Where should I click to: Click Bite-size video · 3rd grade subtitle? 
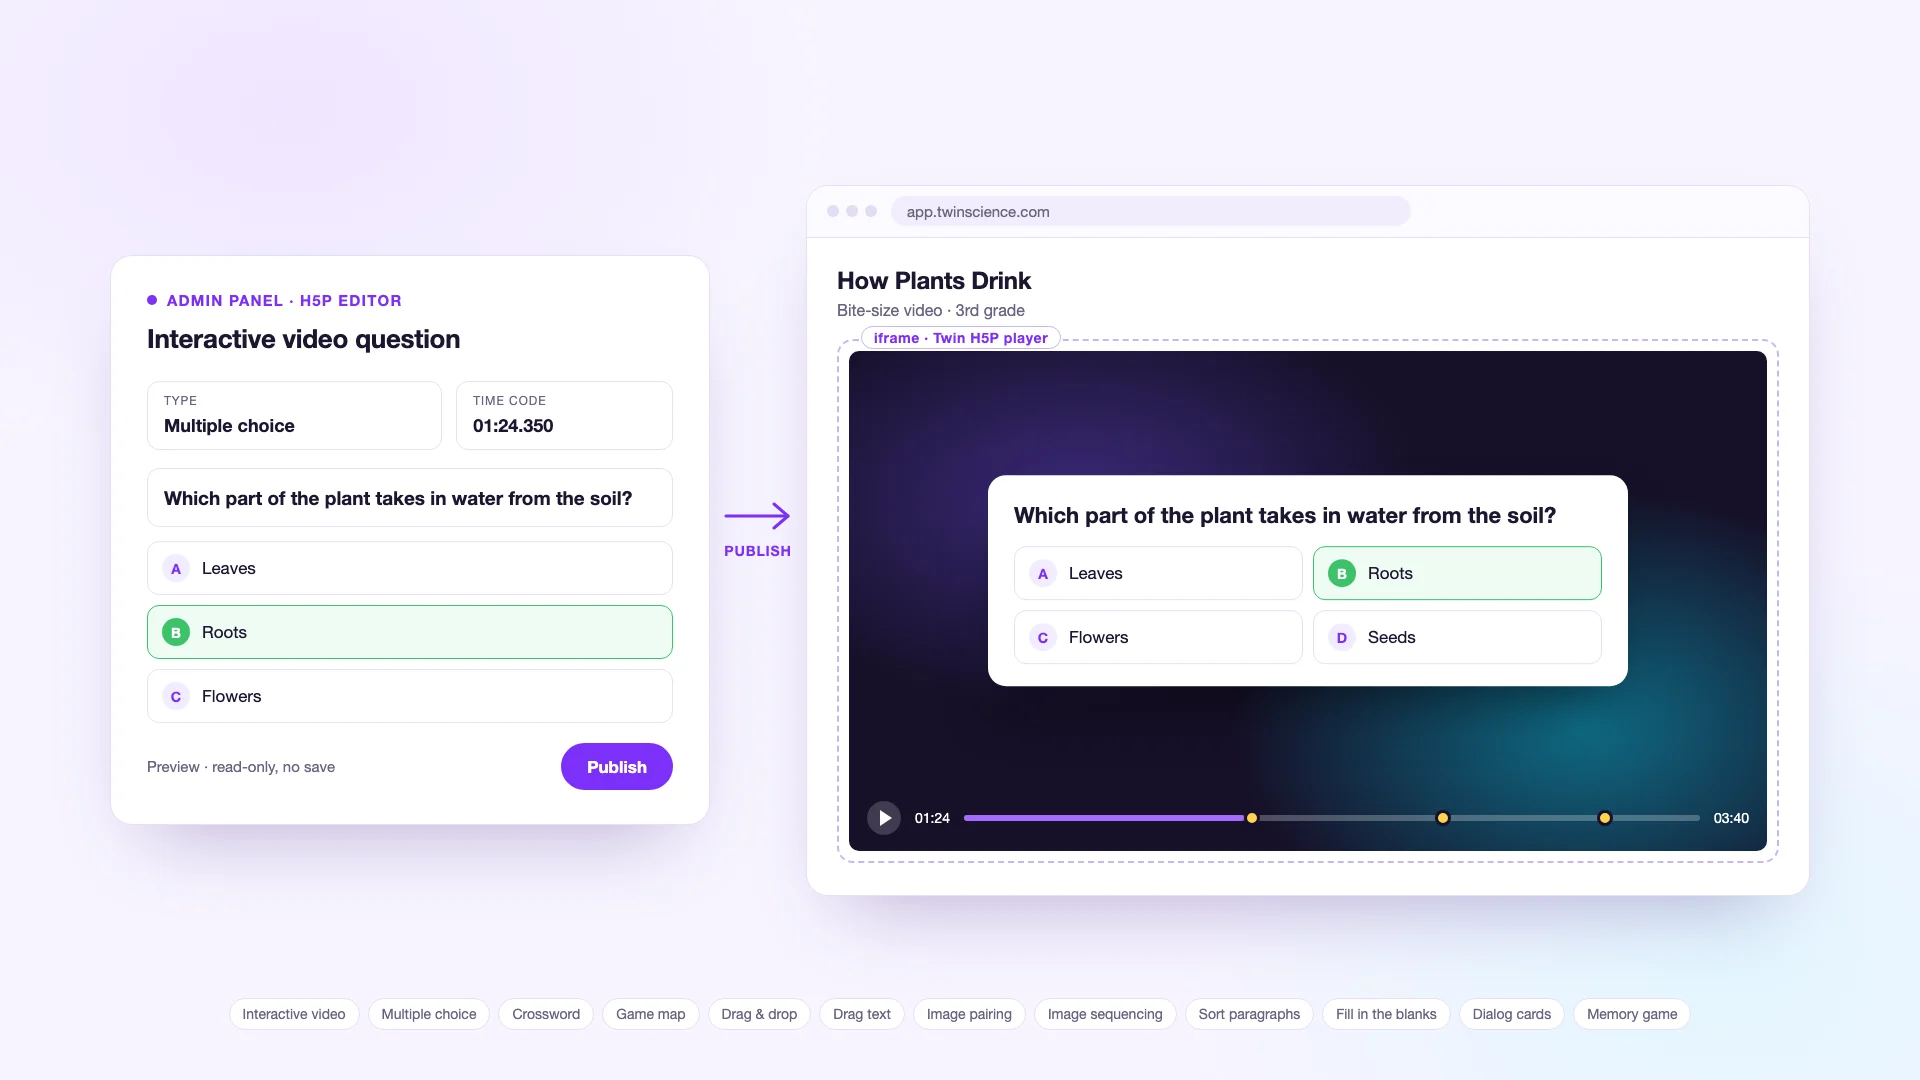point(931,310)
